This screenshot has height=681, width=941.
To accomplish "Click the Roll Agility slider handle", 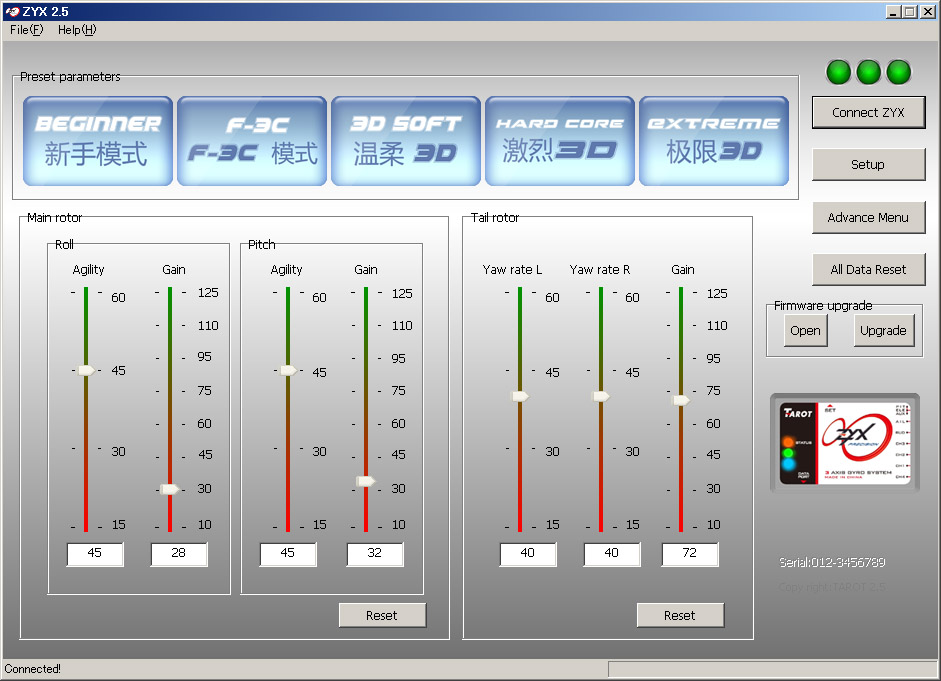I will coord(86,370).
